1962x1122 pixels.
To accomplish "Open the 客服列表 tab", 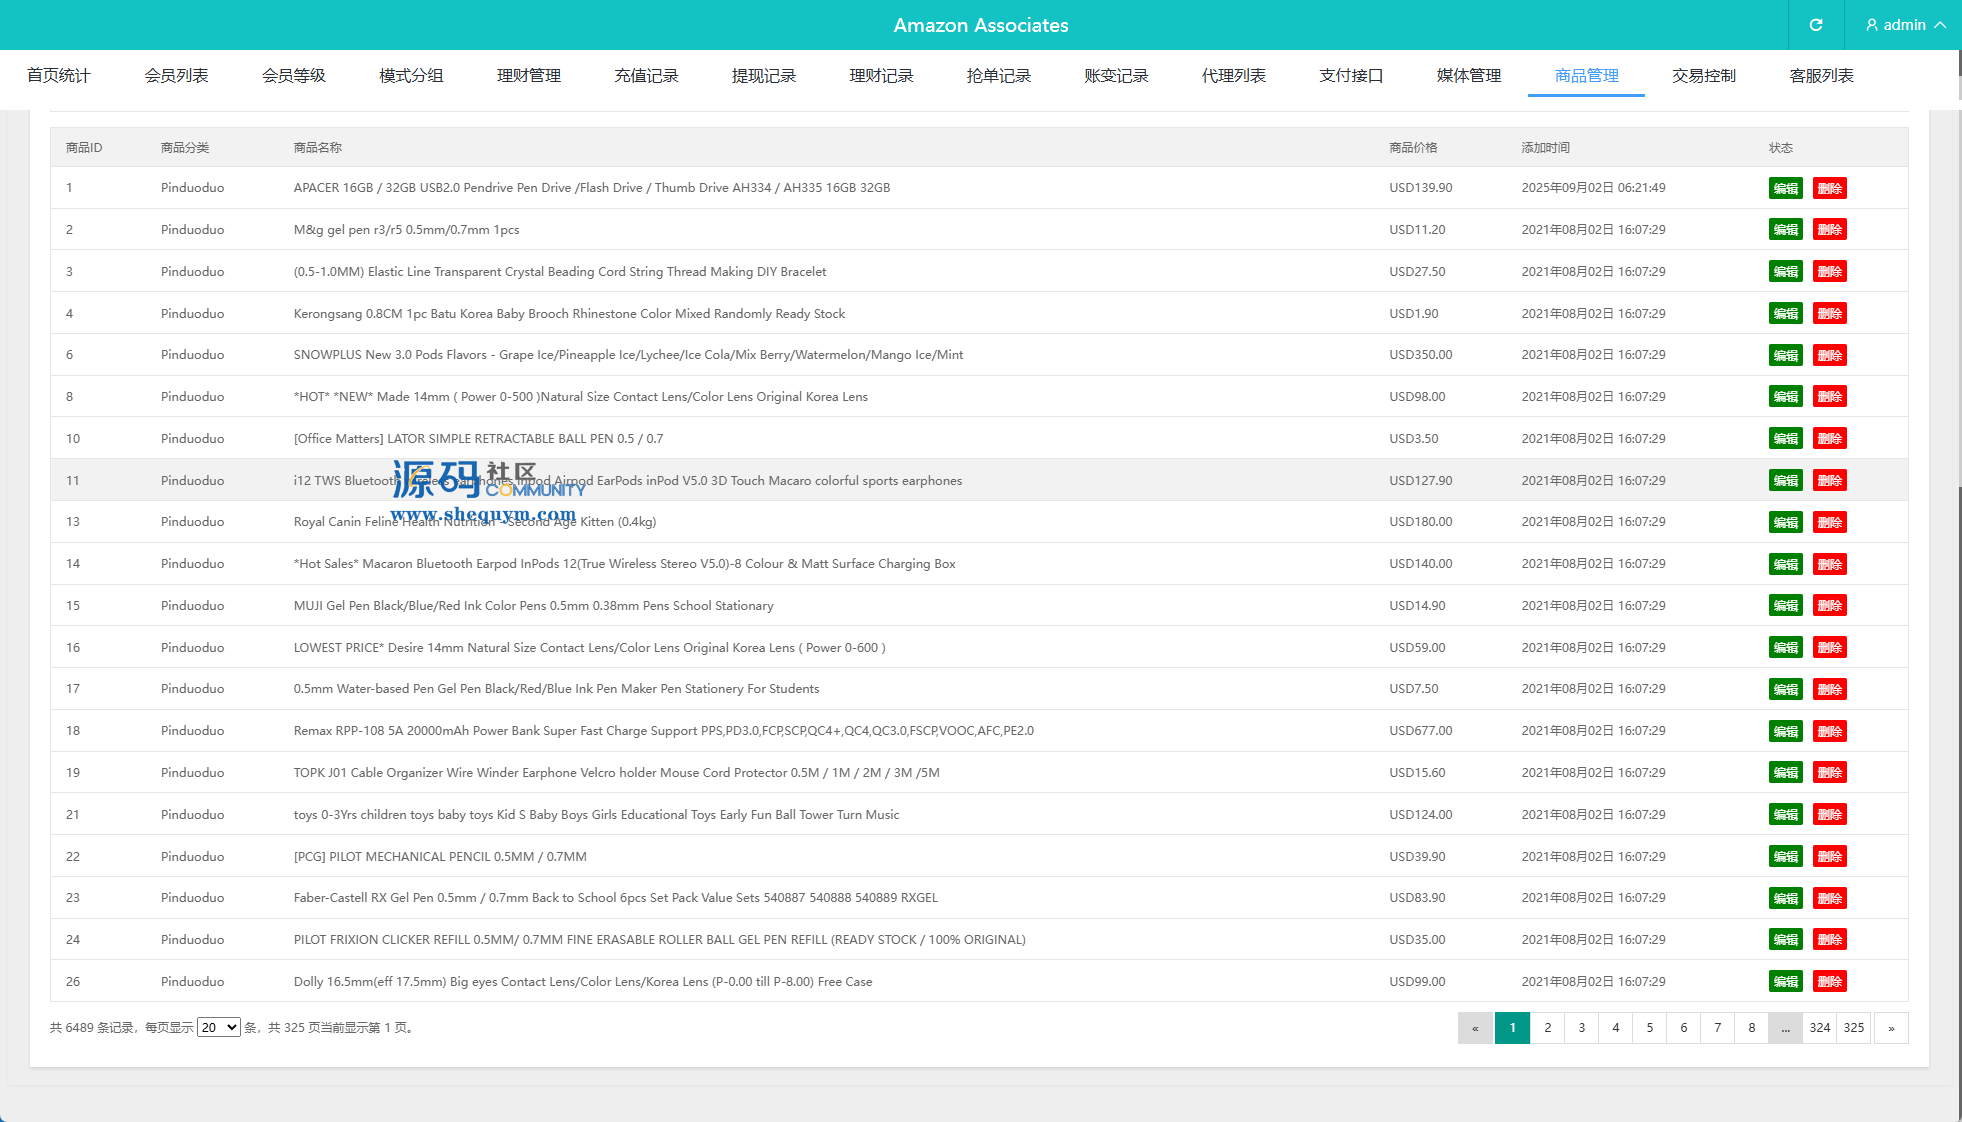I will [1821, 76].
